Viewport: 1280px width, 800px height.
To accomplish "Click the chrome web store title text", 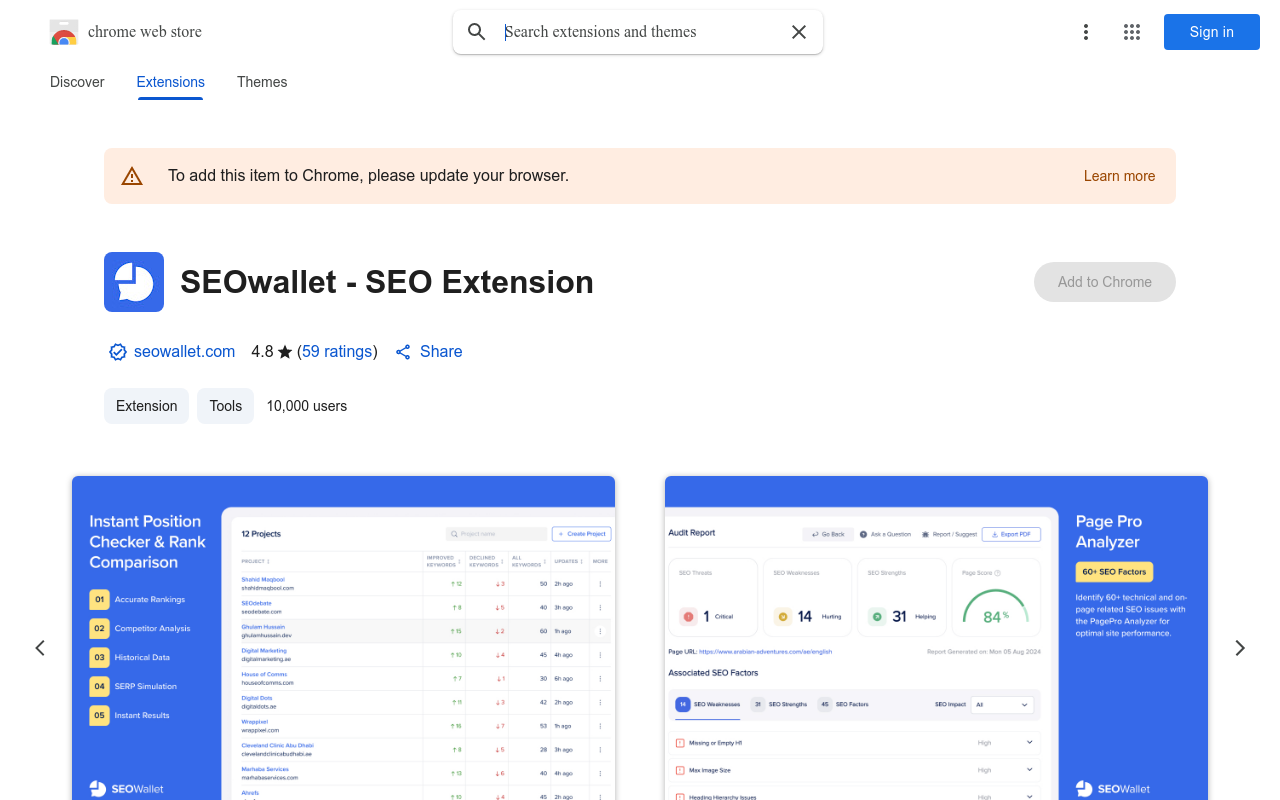I will pyautogui.click(x=145, y=32).
